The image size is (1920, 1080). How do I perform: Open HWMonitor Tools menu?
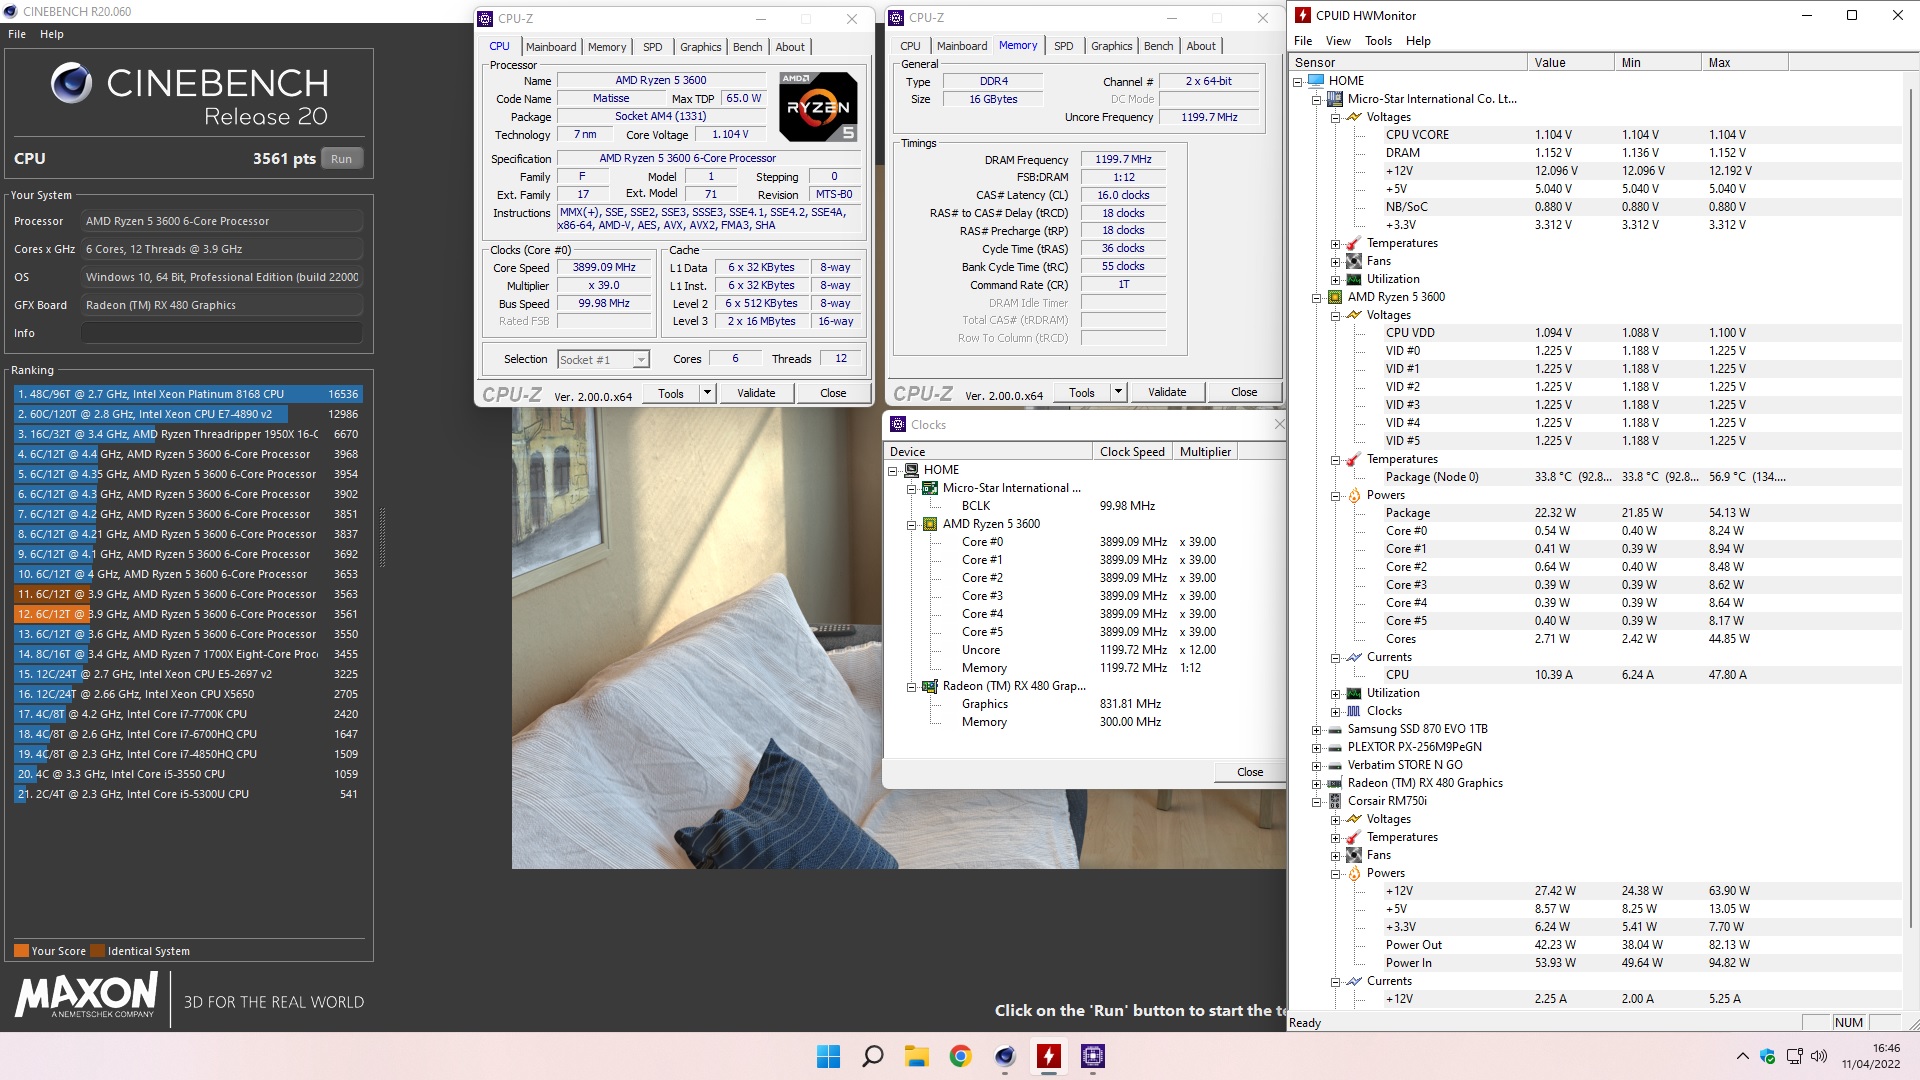1378,41
